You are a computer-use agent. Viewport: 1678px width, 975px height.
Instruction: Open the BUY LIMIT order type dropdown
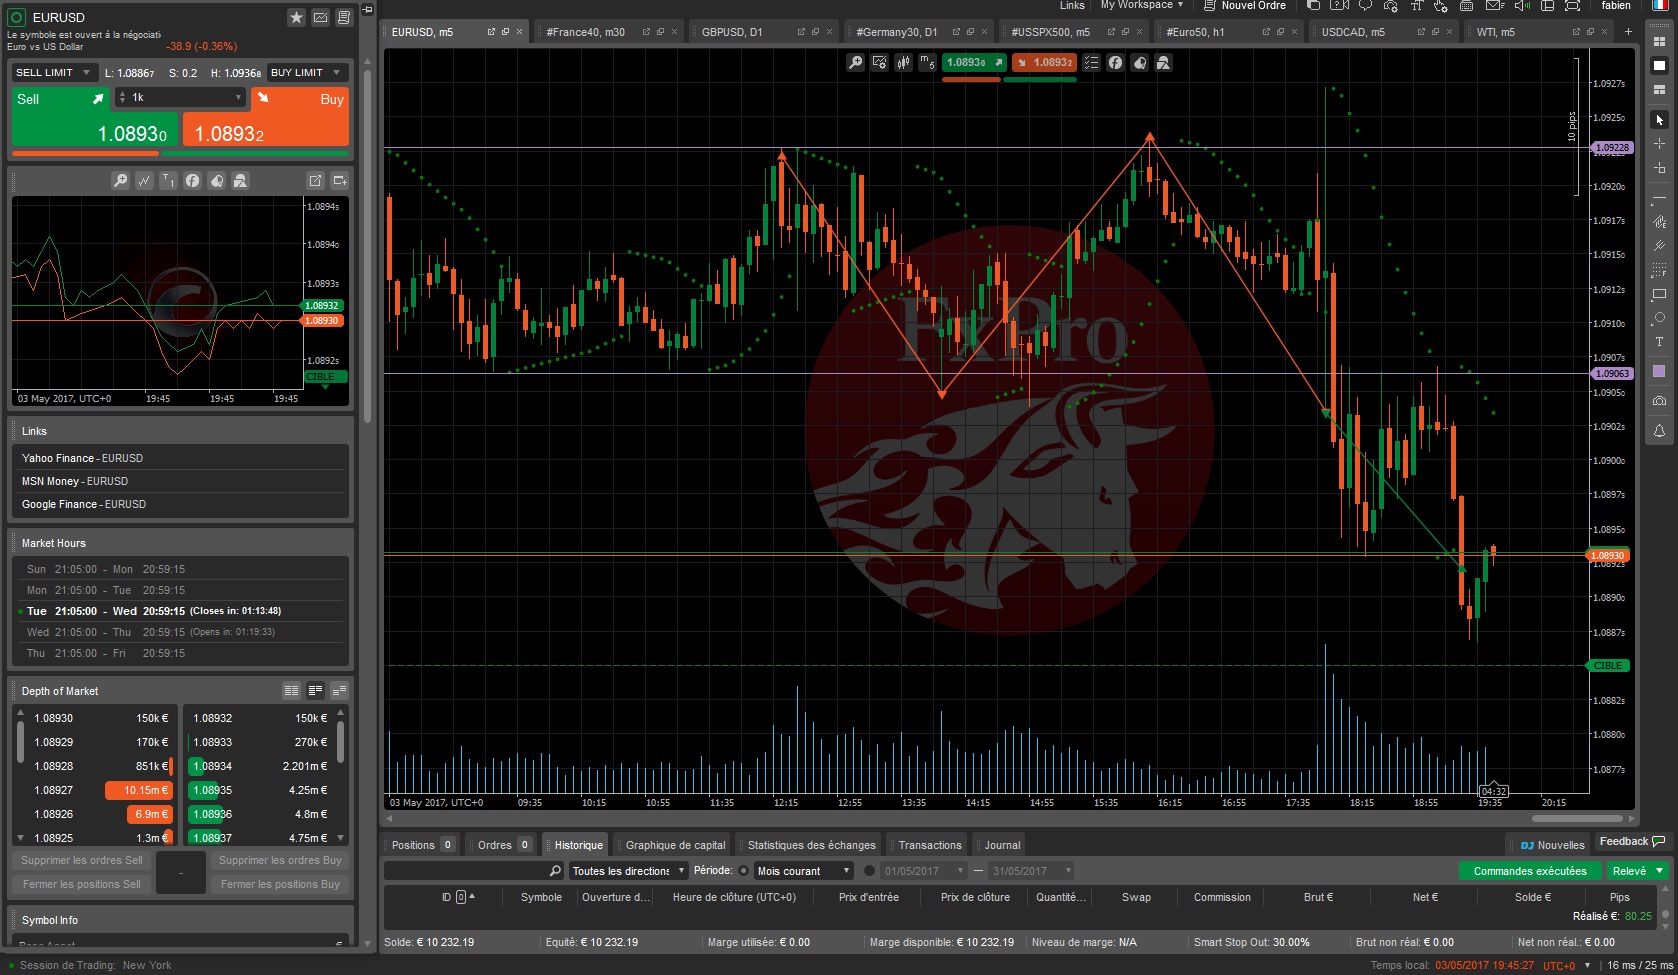point(307,72)
